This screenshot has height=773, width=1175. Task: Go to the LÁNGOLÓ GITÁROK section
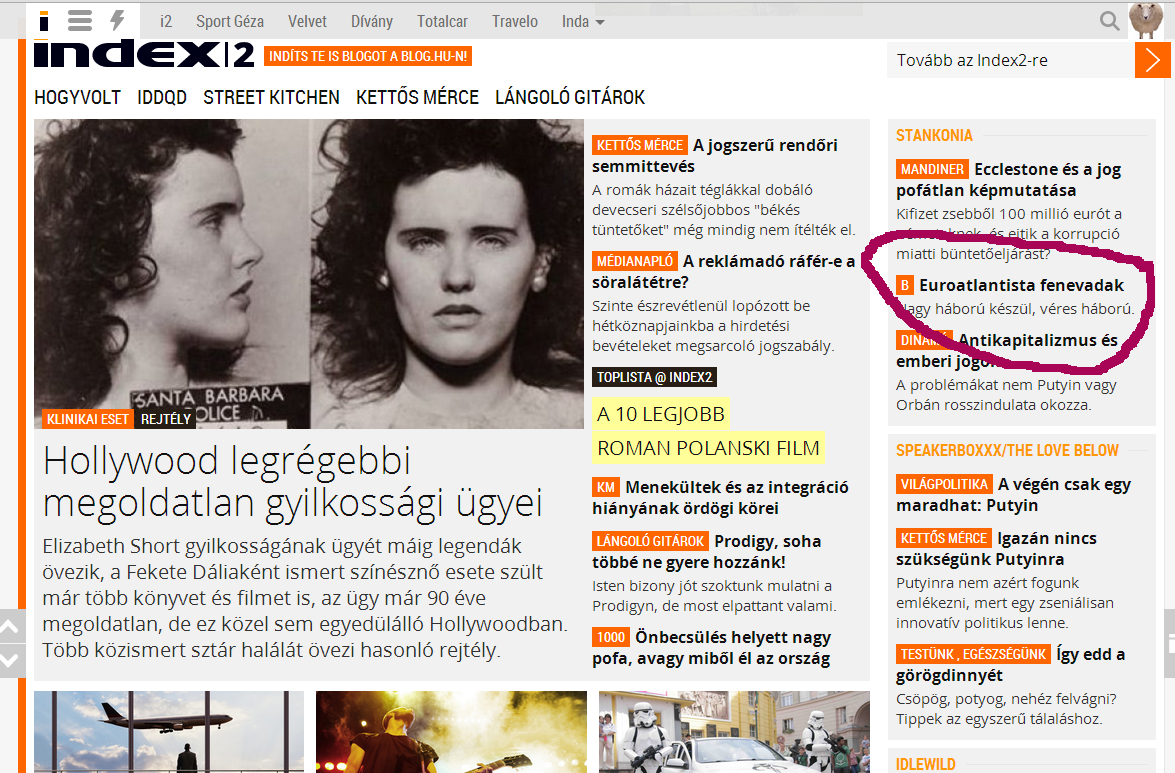click(x=570, y=97)
